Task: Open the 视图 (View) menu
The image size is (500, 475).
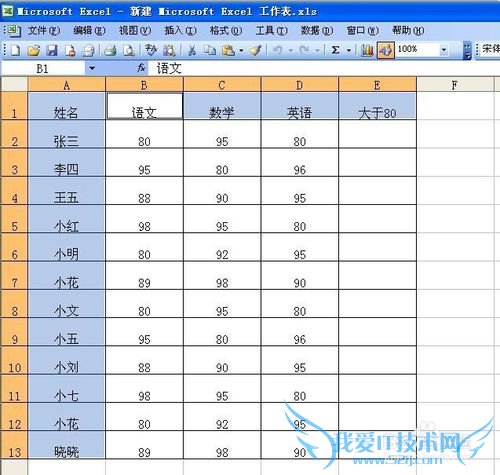Action: coord(135,31)
